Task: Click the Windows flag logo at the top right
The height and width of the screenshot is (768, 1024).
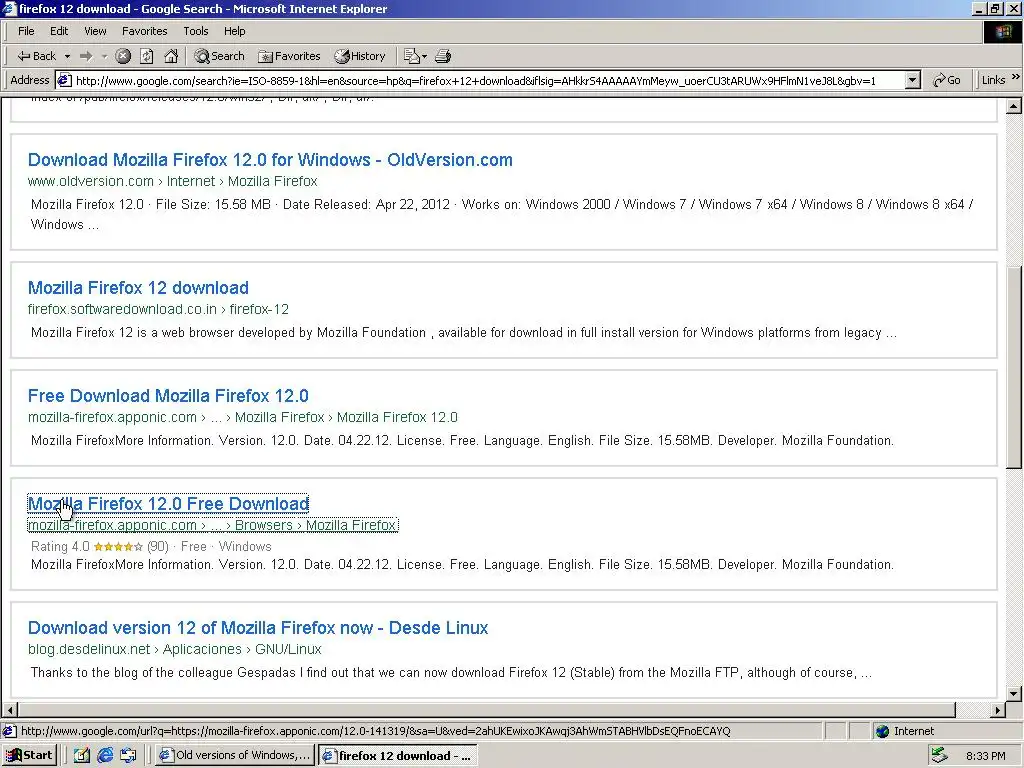Action: click(1002, 32)
